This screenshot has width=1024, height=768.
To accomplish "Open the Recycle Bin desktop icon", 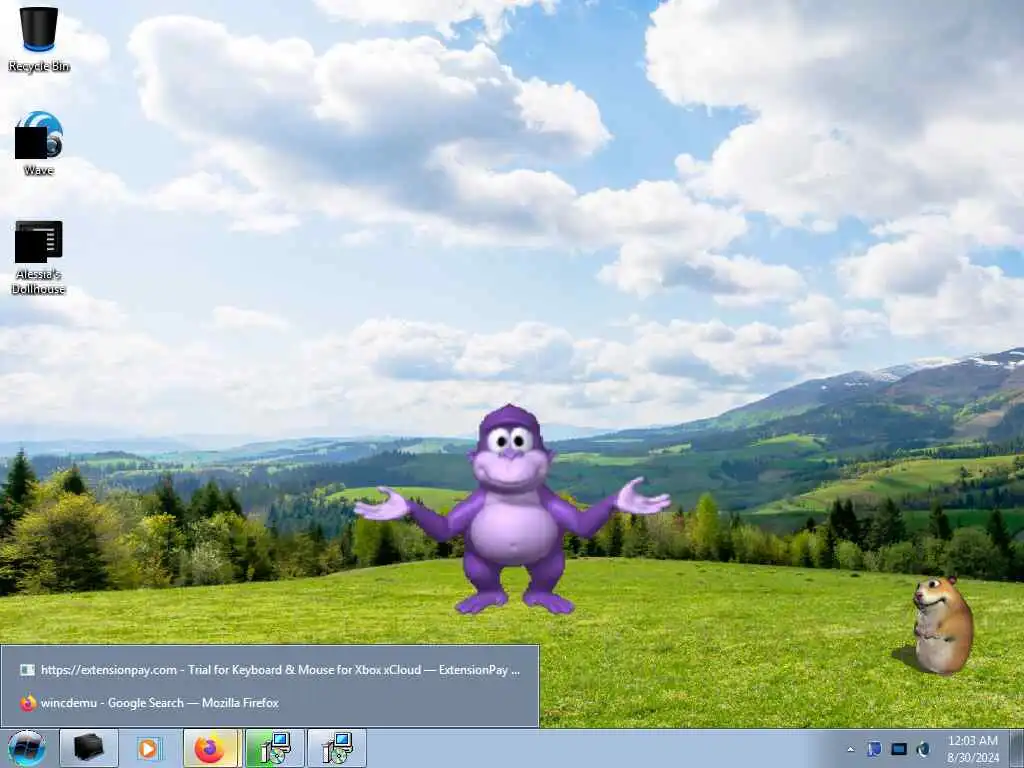I will click(x=39, y=39).
